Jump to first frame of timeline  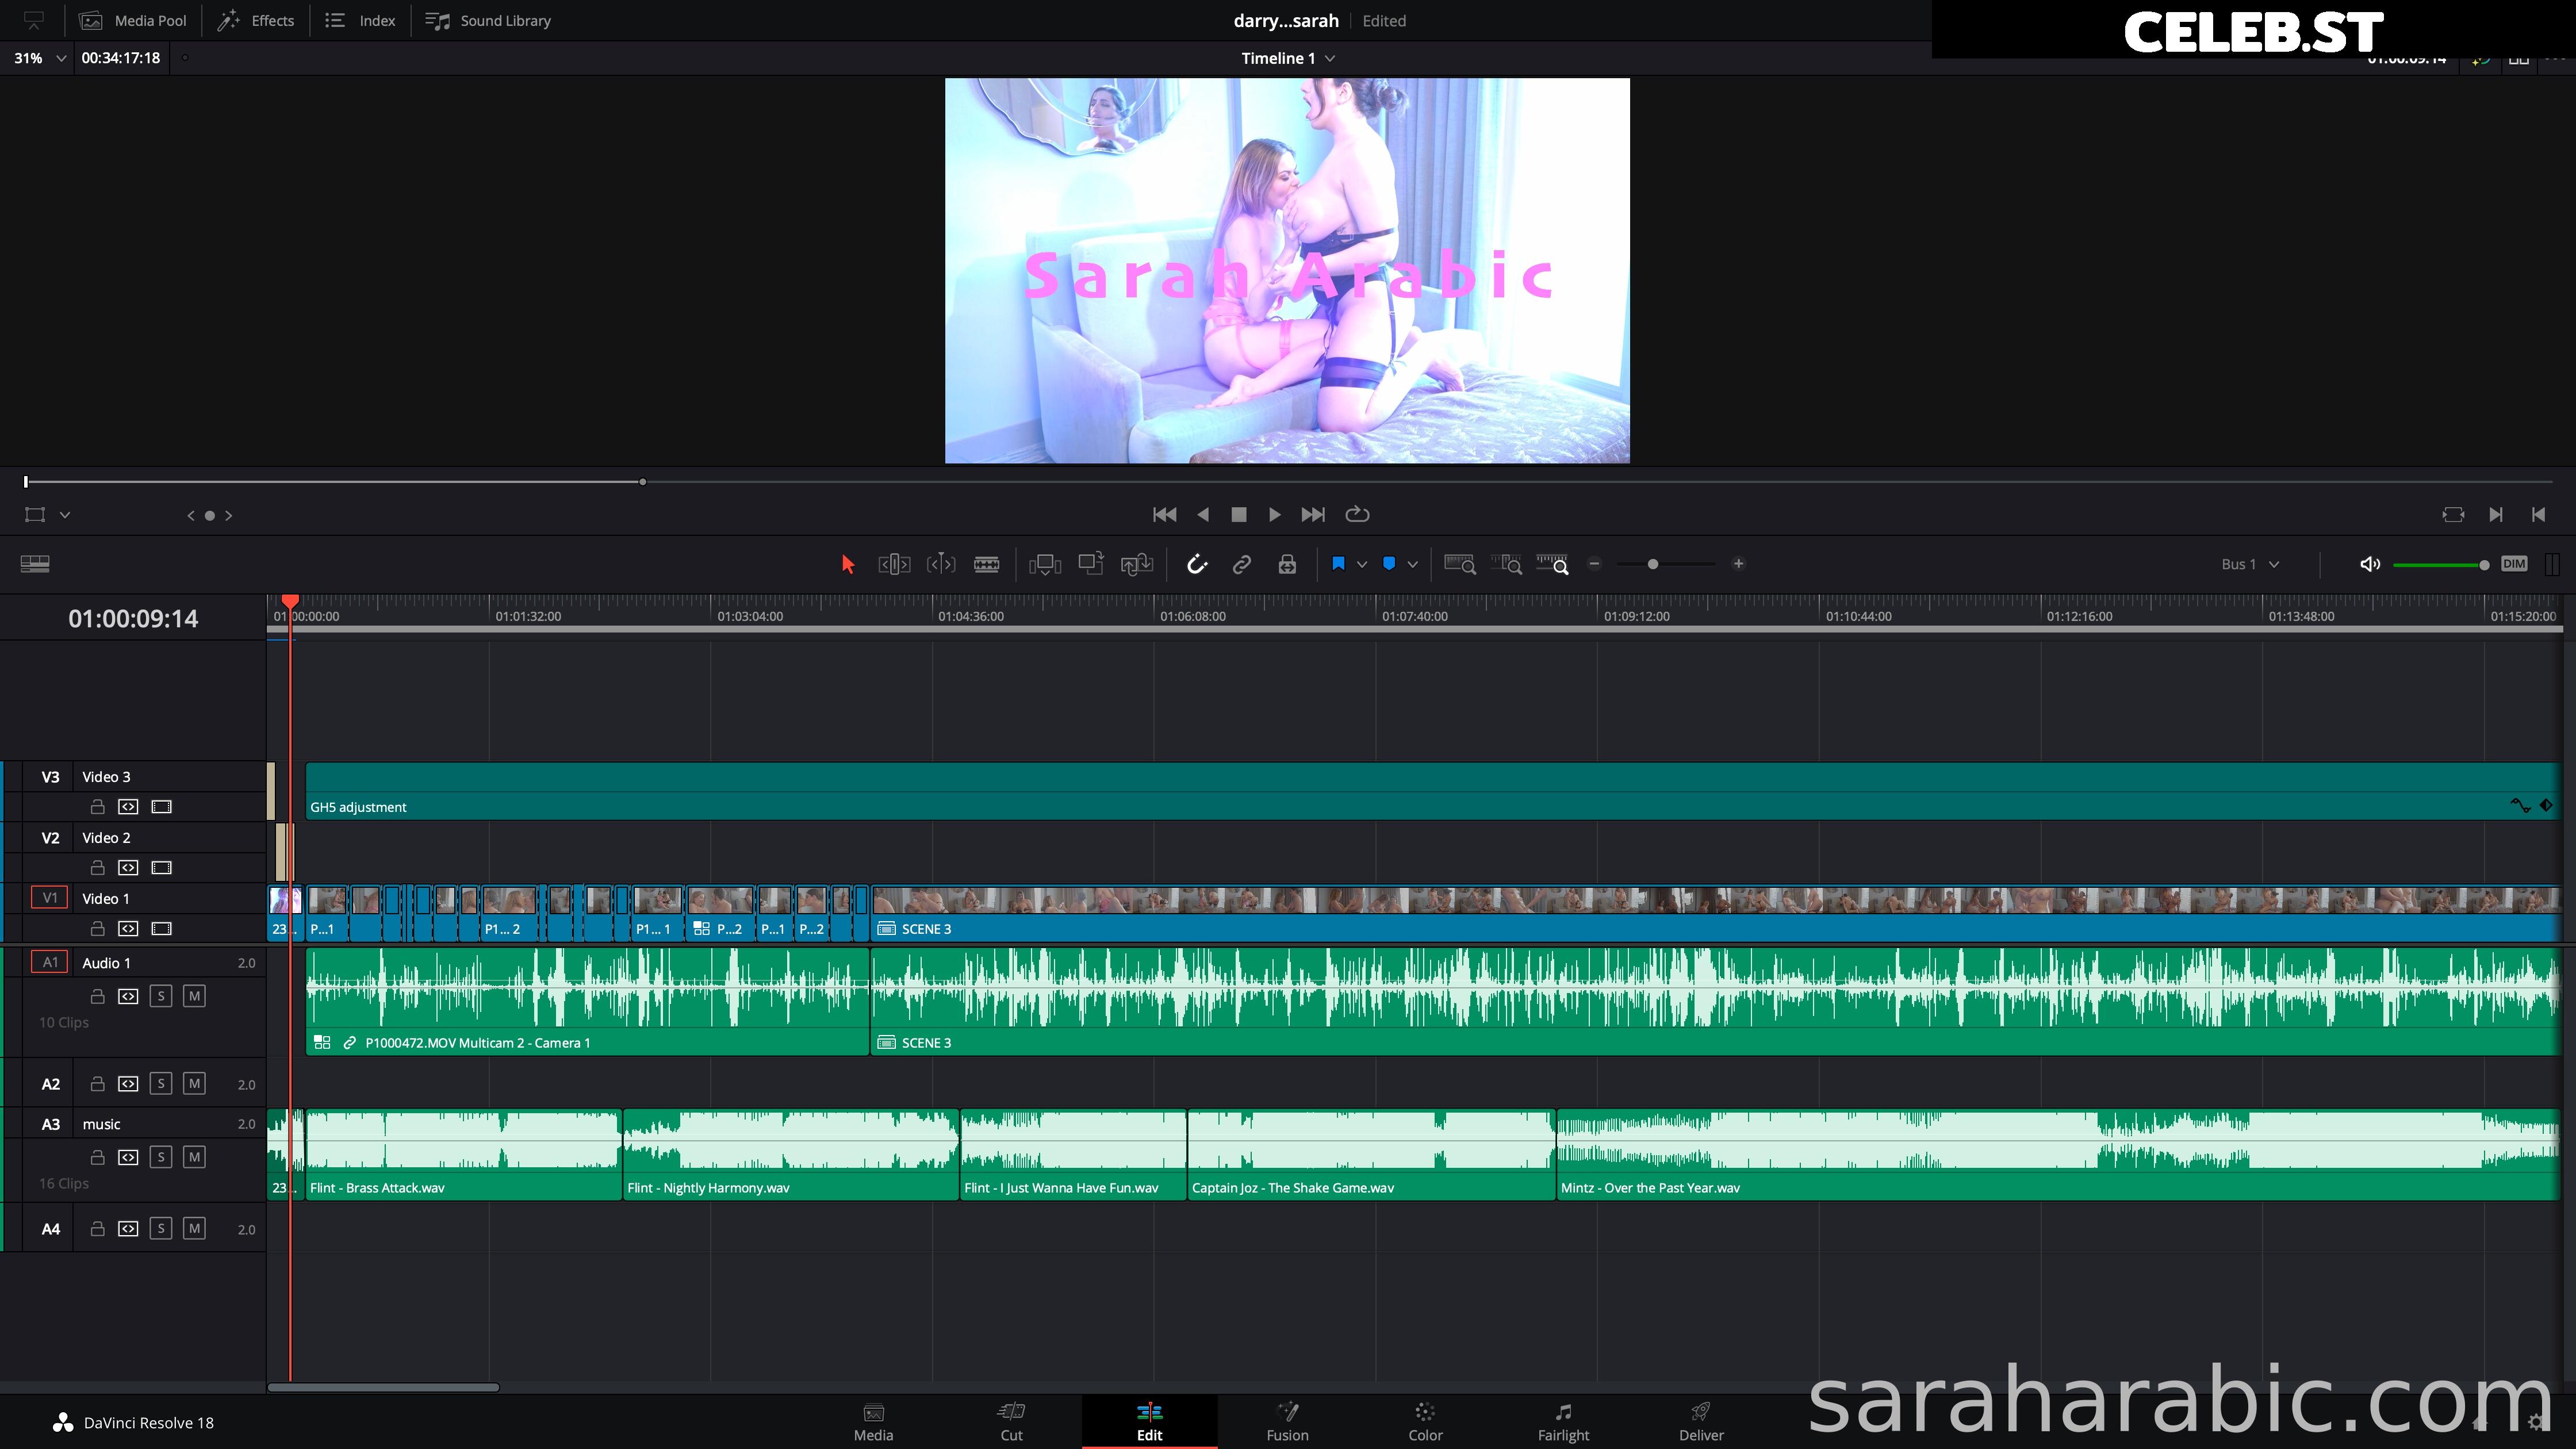(x=1165, y=515)
